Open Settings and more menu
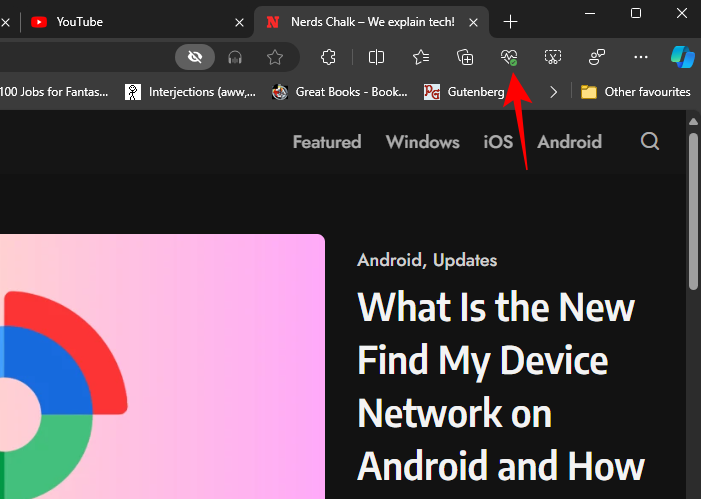 pos(641,57)
